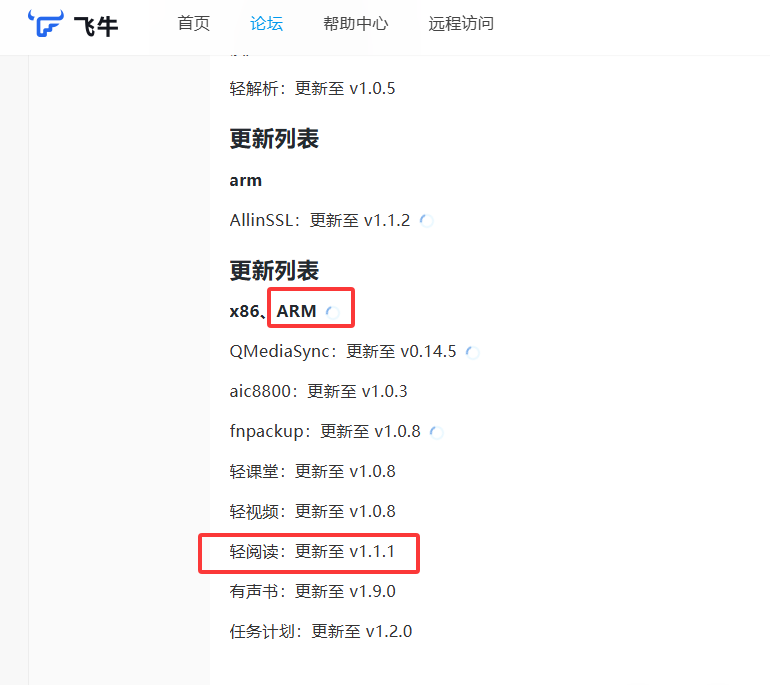The image size is (770, 685).
Task: Click the 飞牛 bull logo icon
Action: tap(46, 23)
